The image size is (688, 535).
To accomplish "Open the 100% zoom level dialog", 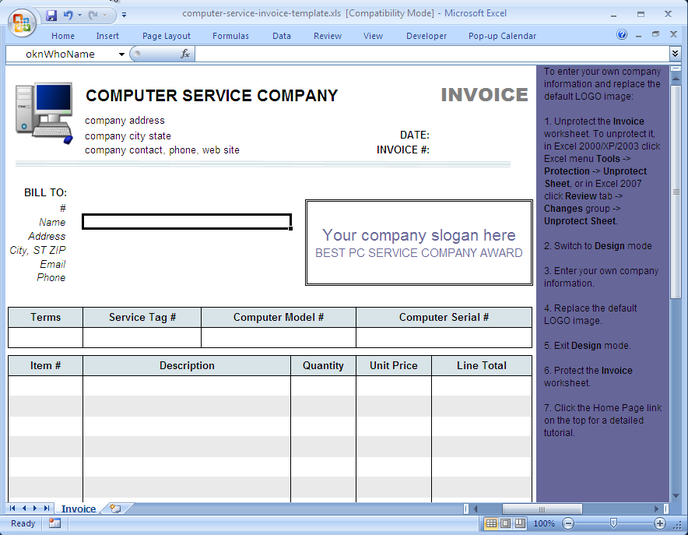I will pyautogui.click(x=544, y=524).
